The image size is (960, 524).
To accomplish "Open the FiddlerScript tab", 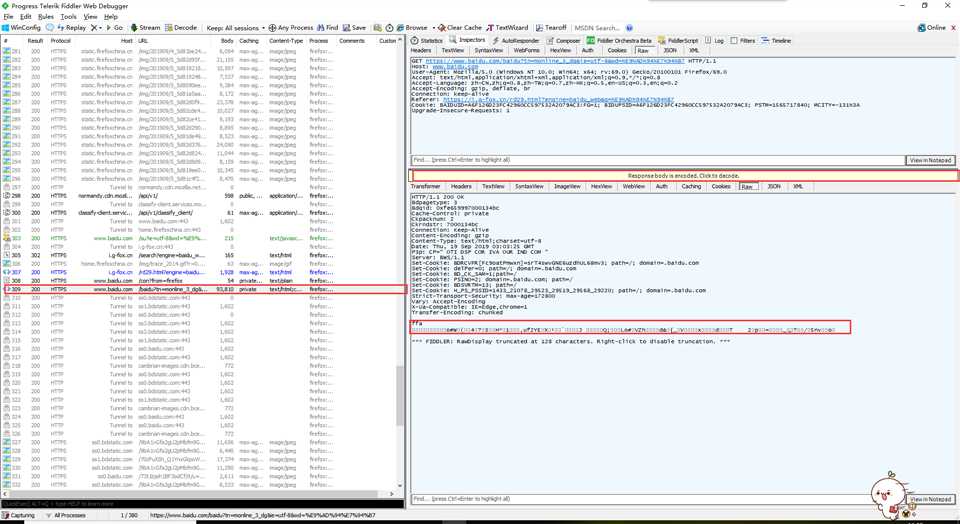I will tap(678, 40).
